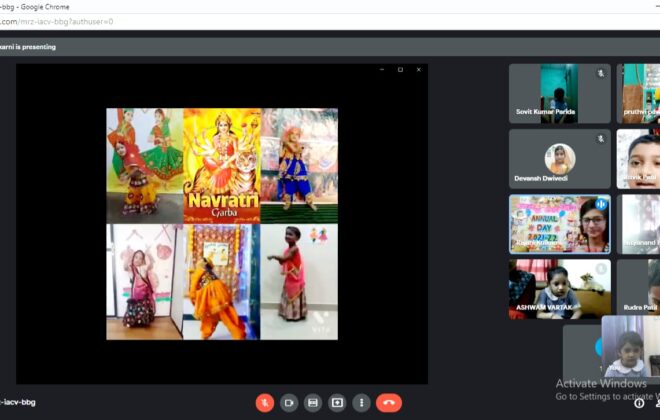Screen dimensions: 660x420
Task: Maximize the presented window with the square icon
Action: click(400, 69)
